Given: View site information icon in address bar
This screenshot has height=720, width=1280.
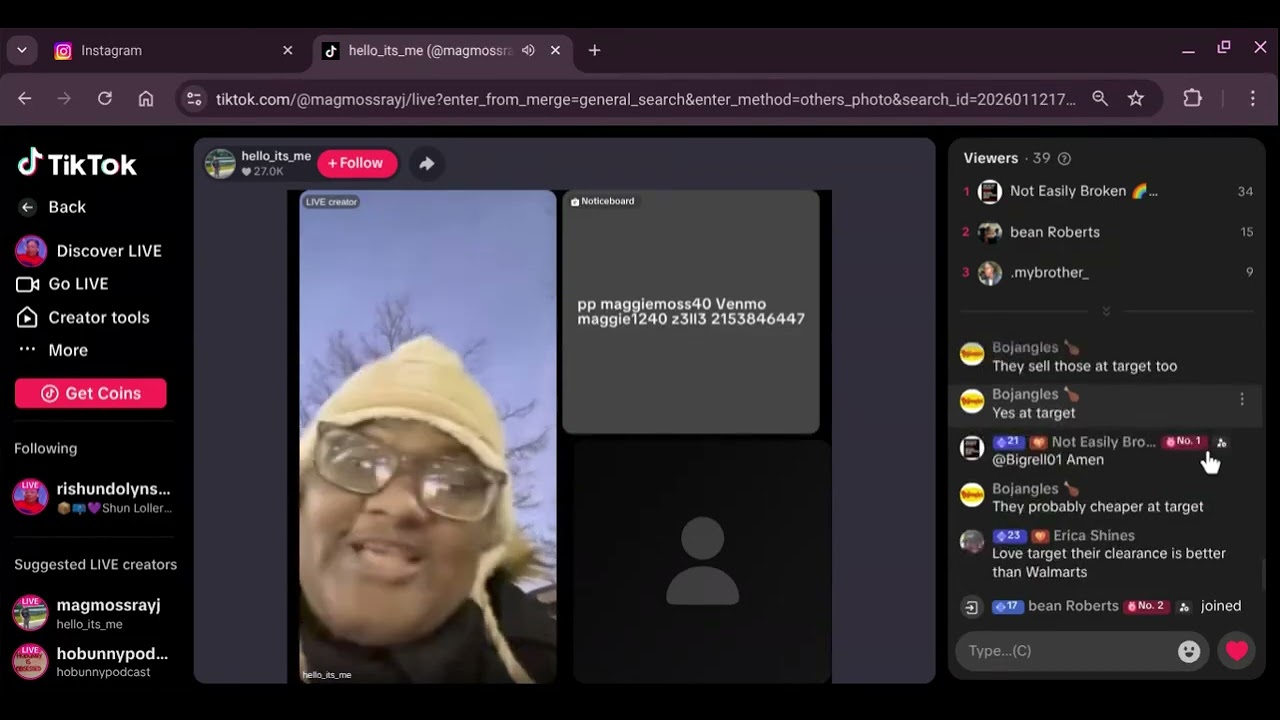Looking at the screenshot, I should tap(194, 99).
